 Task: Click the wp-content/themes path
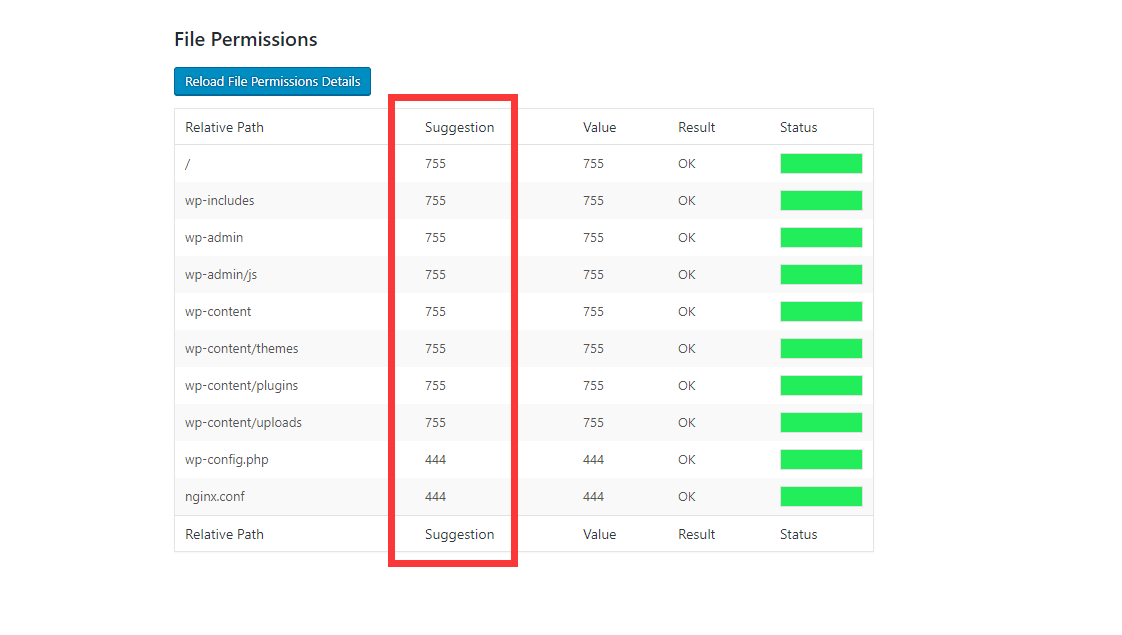[x=241, y=348]
